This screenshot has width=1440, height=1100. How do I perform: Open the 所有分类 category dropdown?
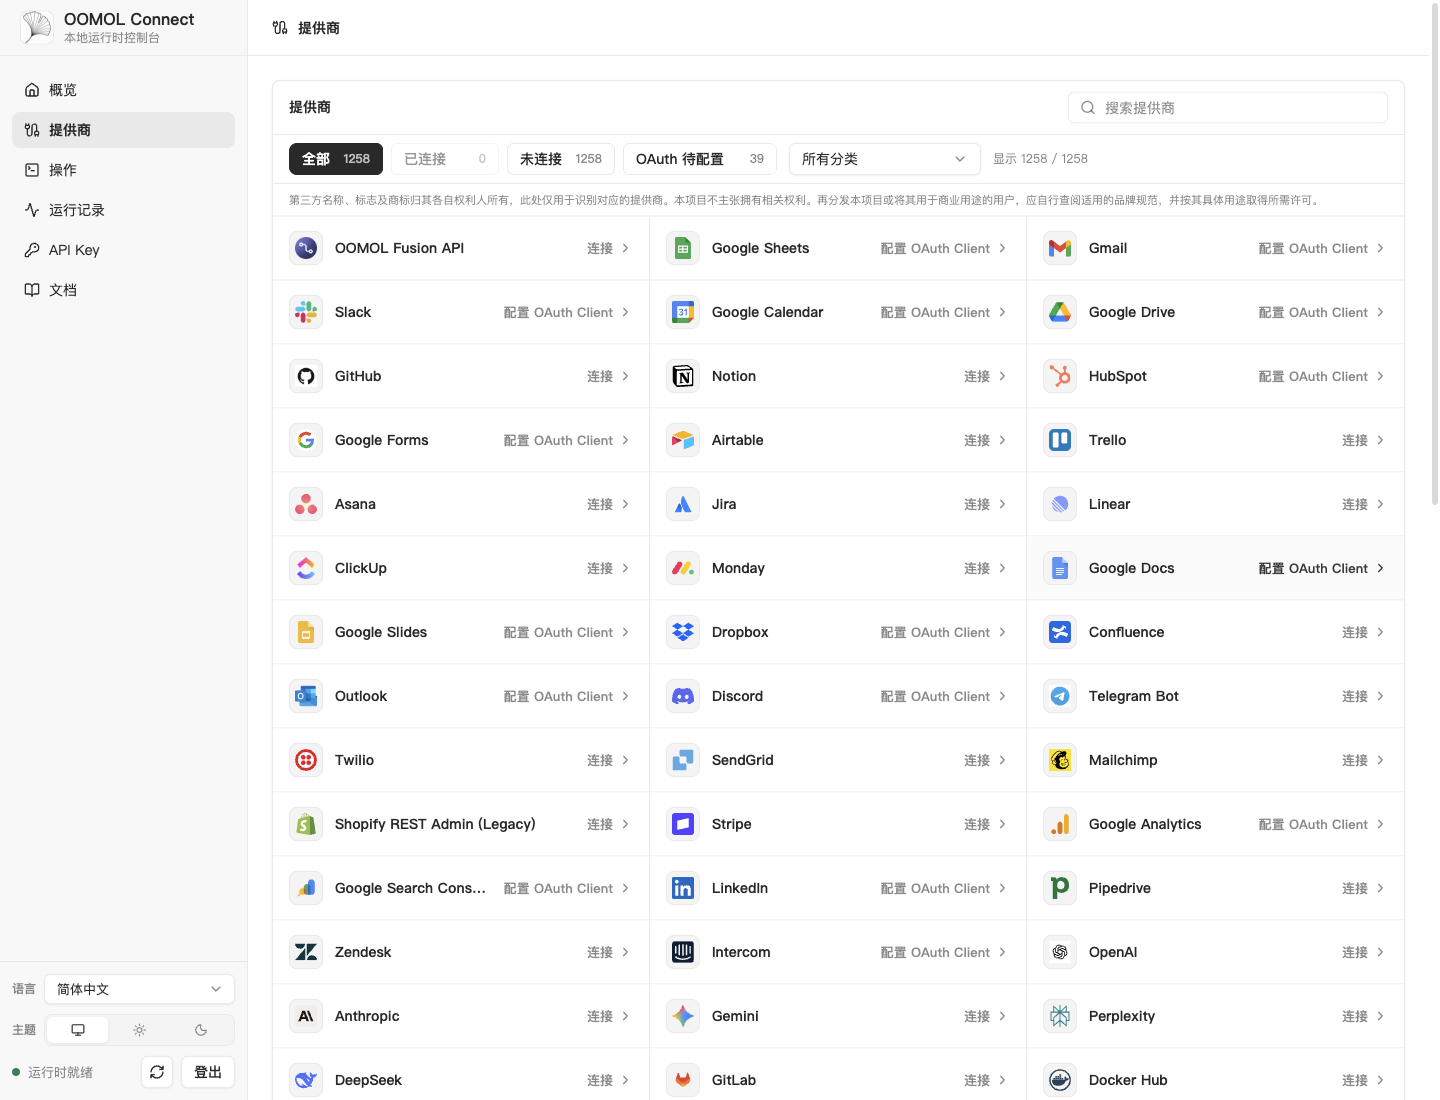pos(885,159)
